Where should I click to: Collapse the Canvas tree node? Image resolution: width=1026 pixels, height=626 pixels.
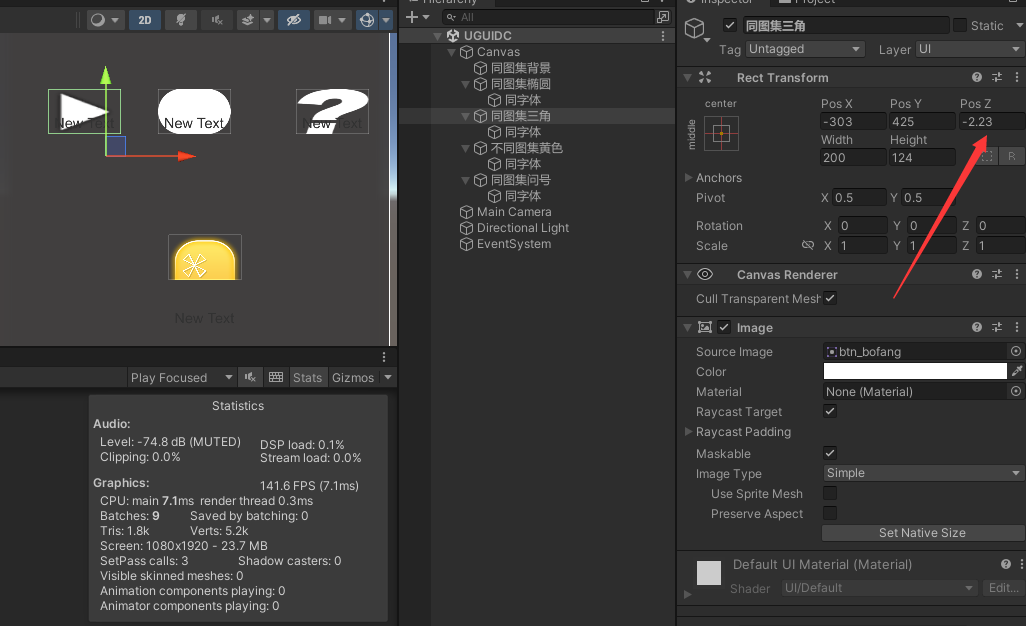451,52
